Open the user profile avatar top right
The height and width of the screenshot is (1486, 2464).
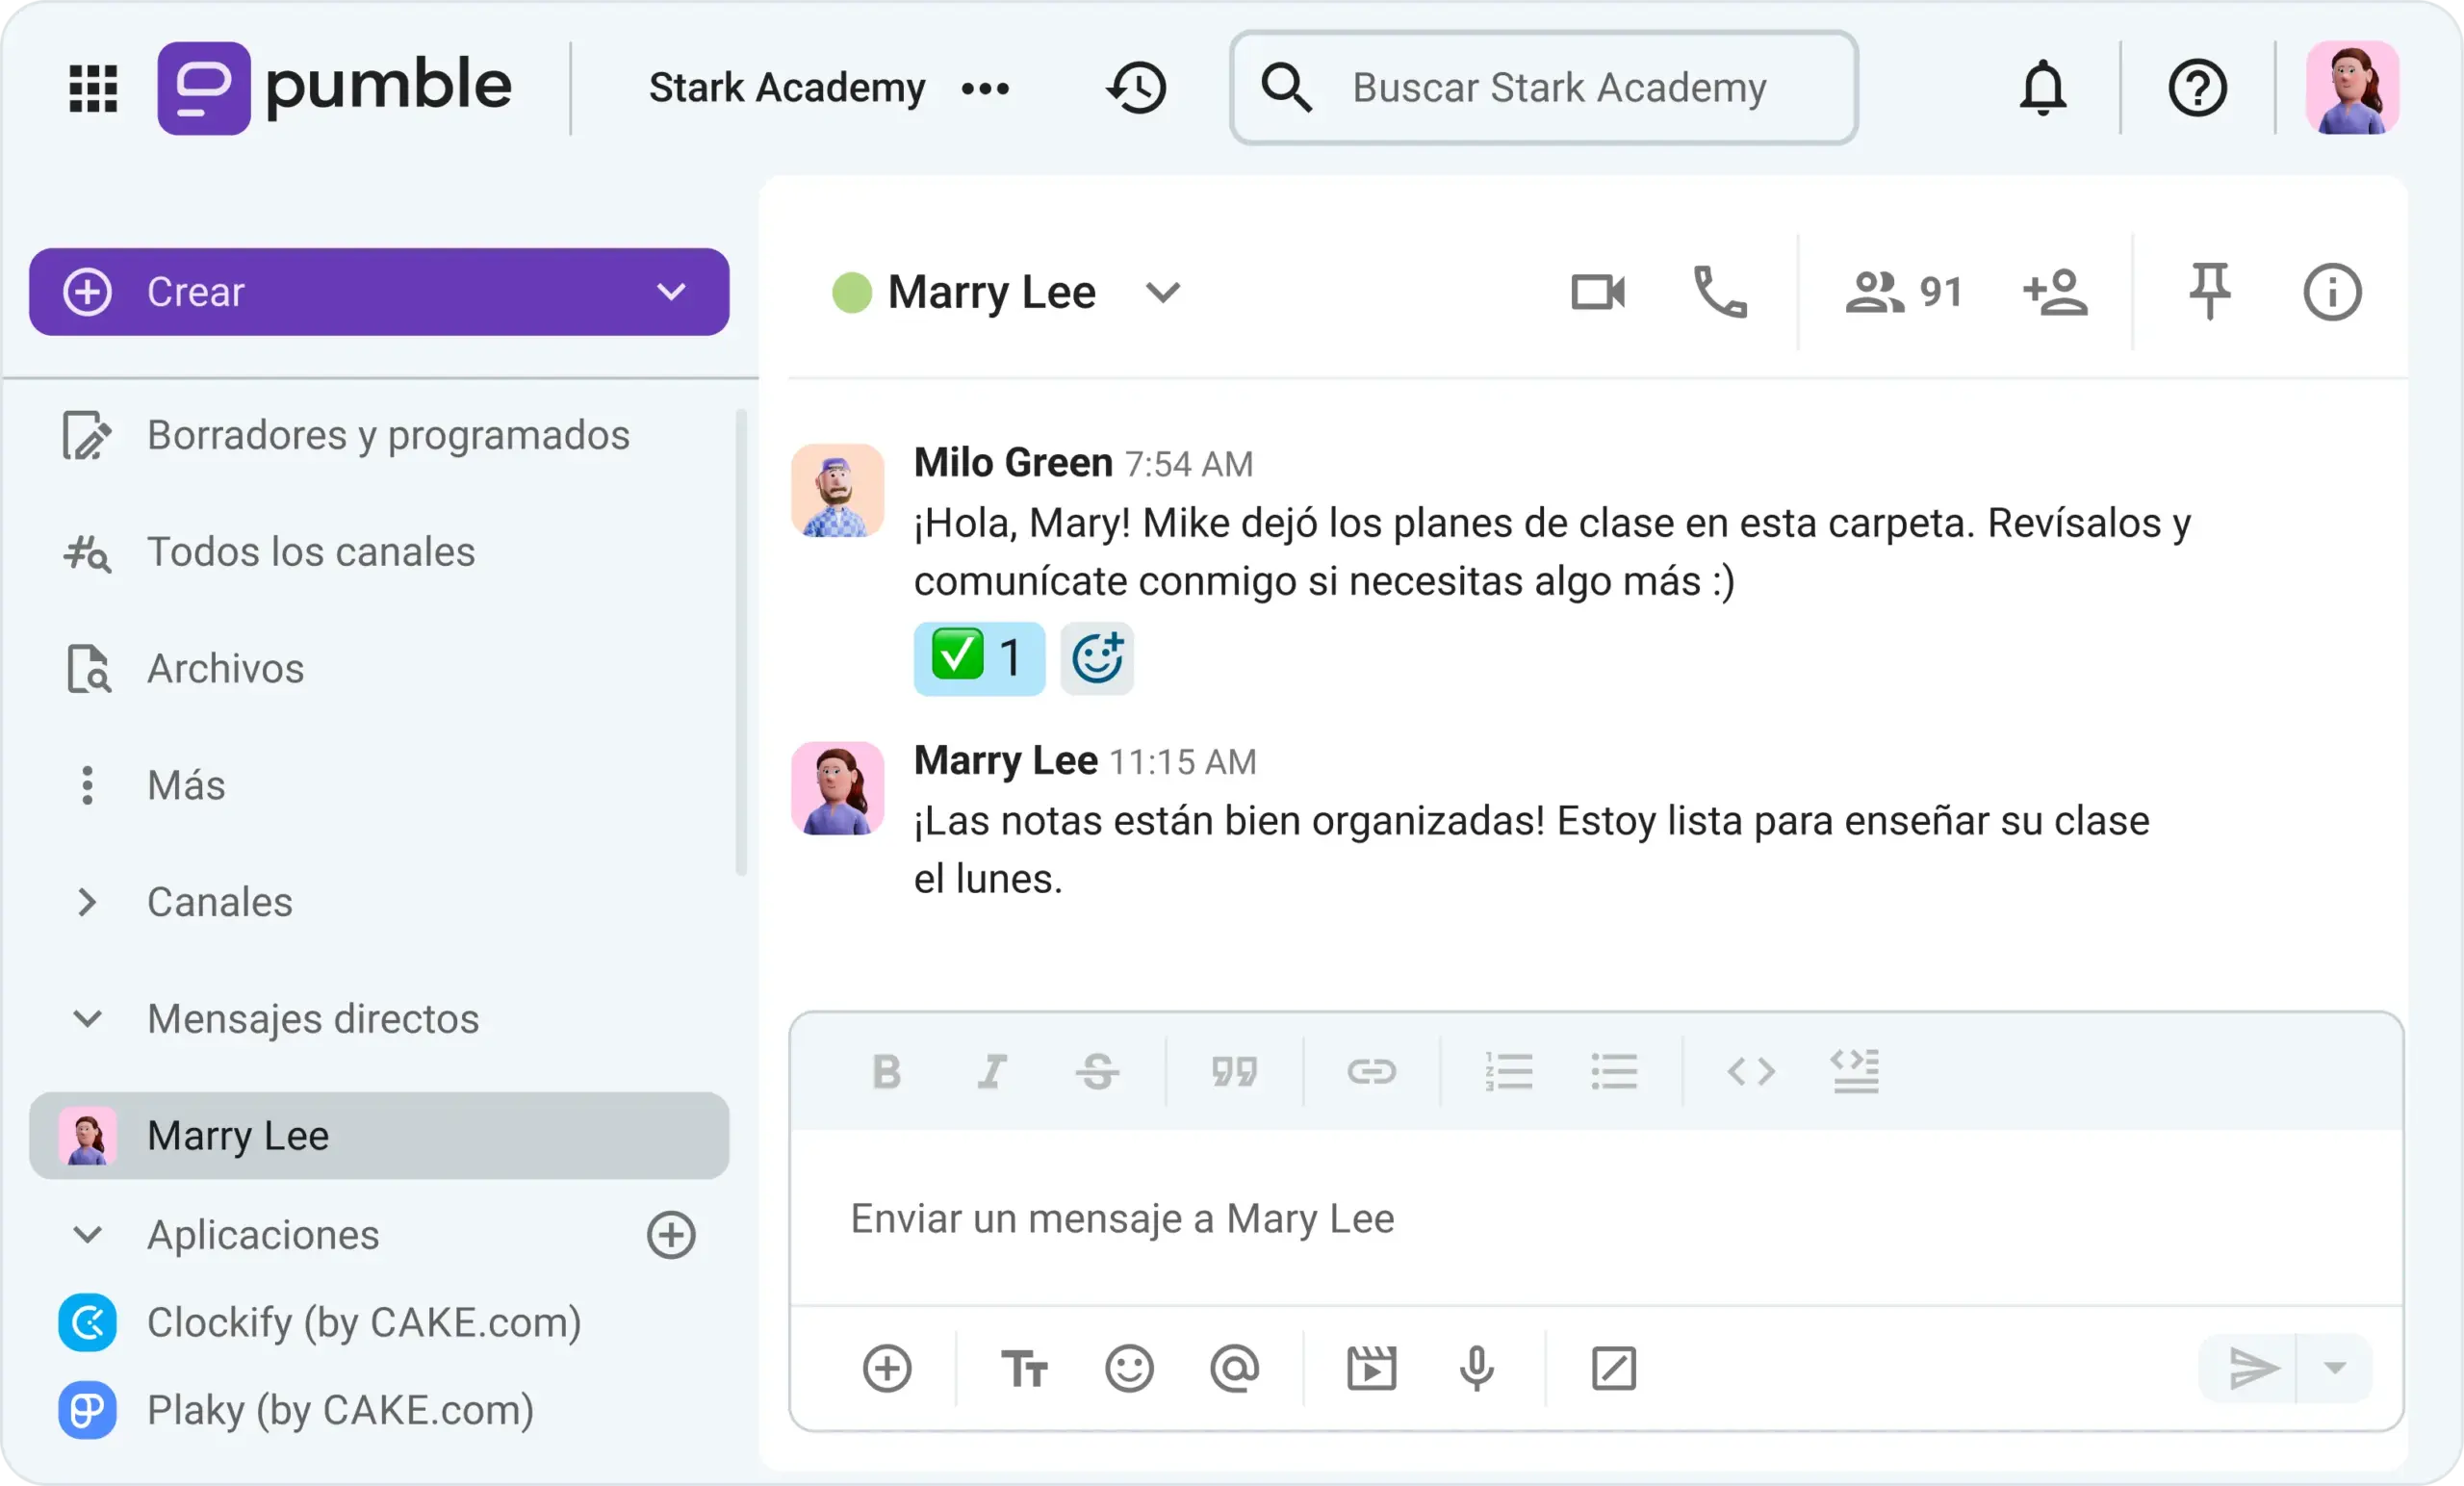point(2351,88)
